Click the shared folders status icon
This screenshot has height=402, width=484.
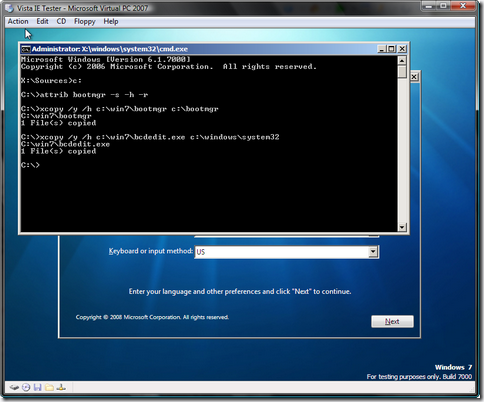point(49,387)
